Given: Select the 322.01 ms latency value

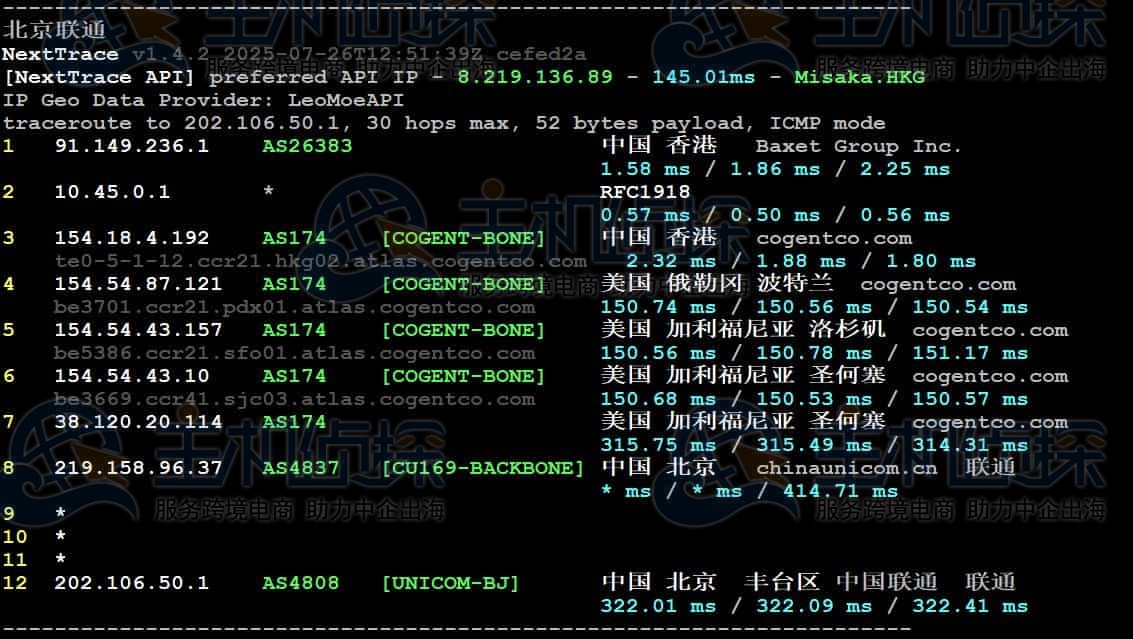Looking at the screenshot, I should point(658,606).
